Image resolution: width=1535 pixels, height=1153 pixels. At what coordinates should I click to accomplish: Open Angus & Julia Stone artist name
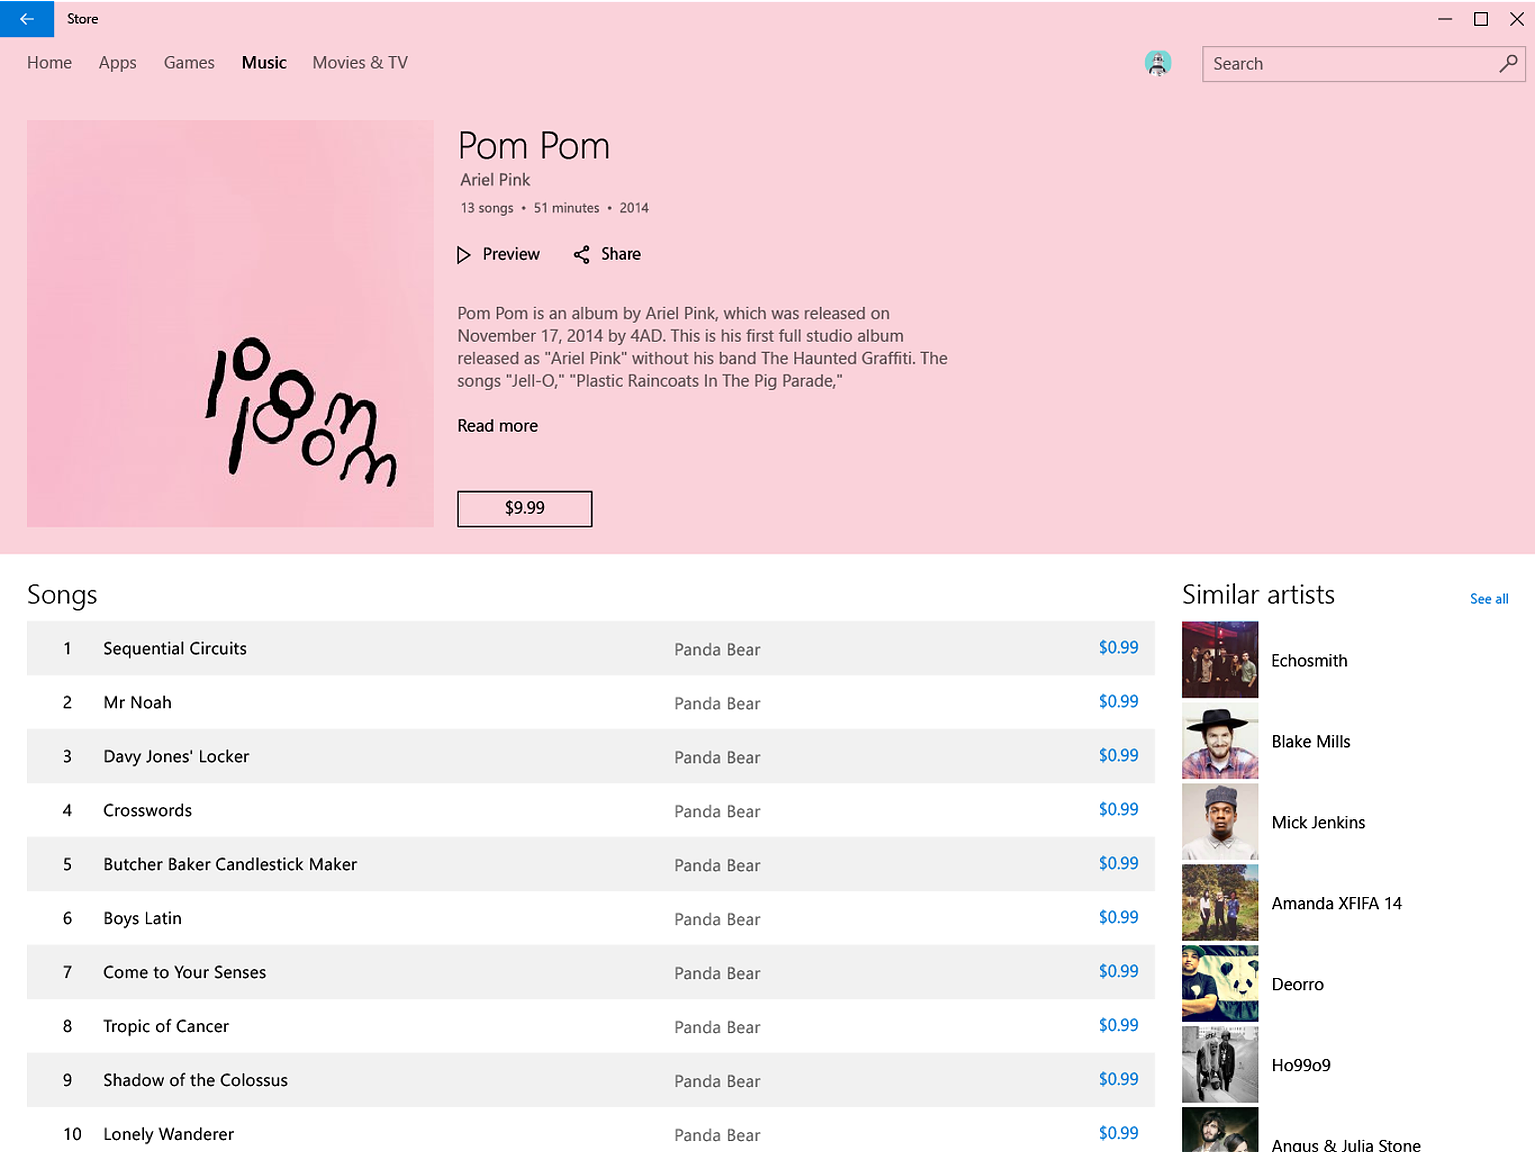pos(1346,1145)
